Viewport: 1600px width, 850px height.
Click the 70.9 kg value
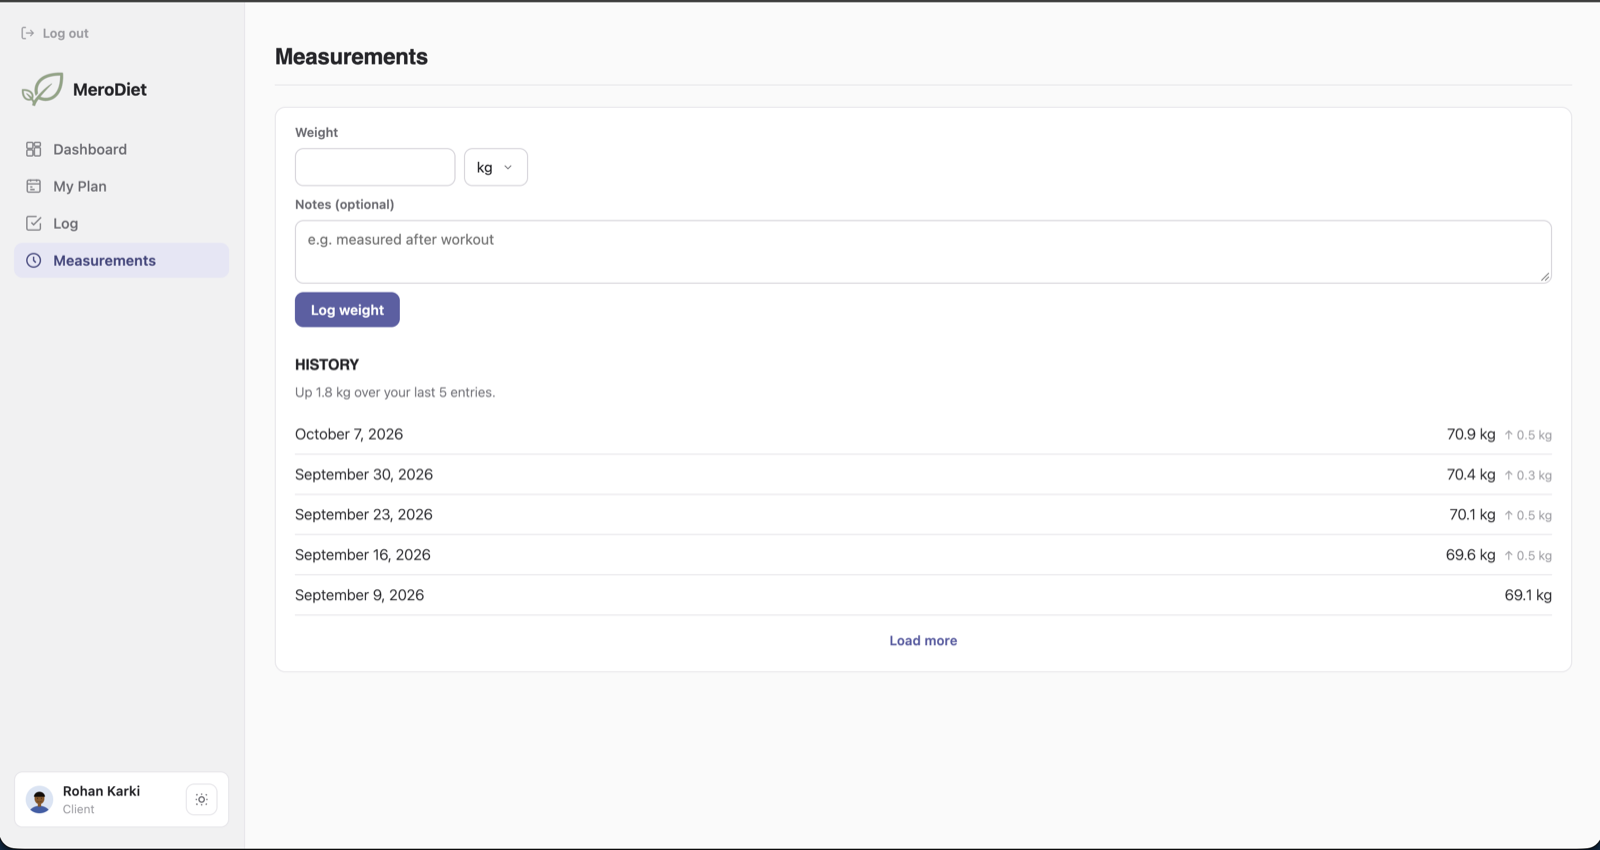(x=1471, y=434)
